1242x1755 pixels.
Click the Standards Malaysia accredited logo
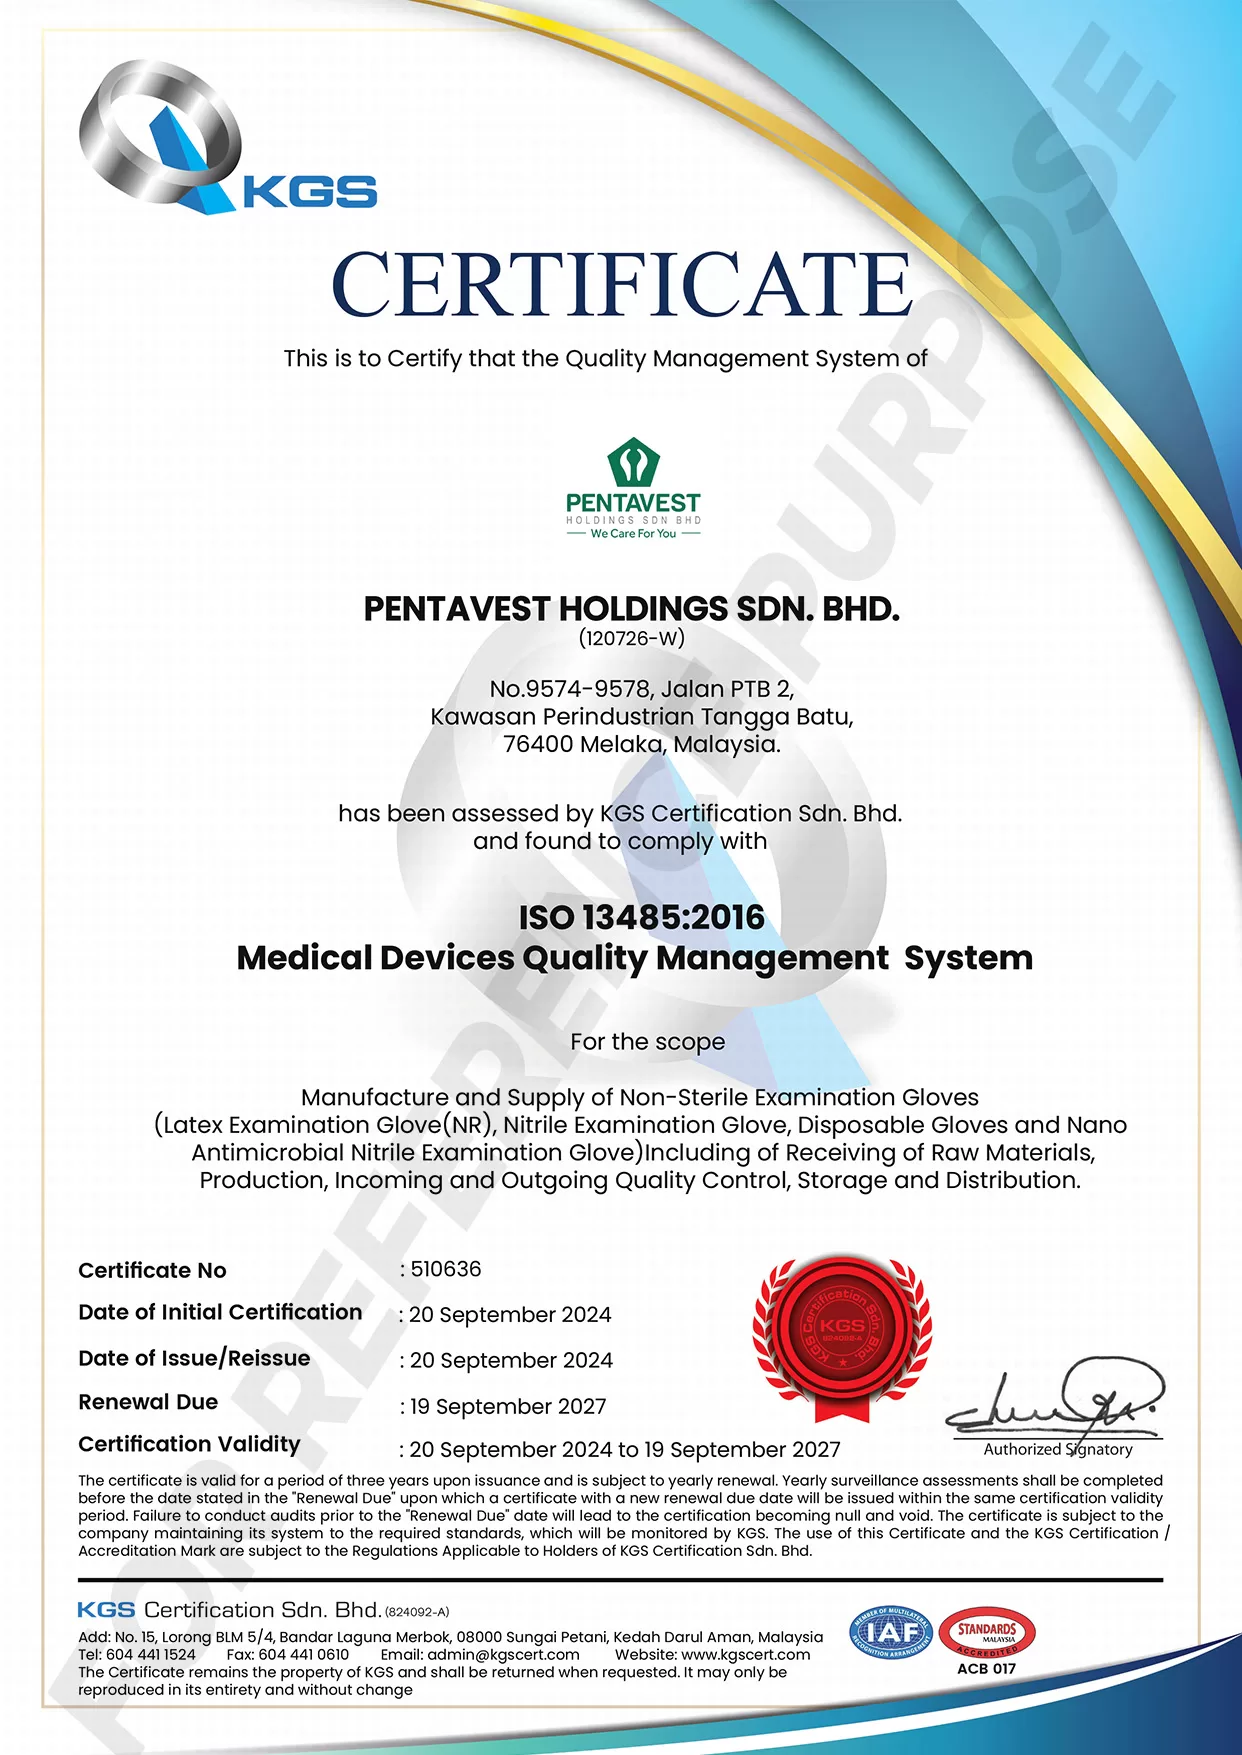pos(987,1632)
